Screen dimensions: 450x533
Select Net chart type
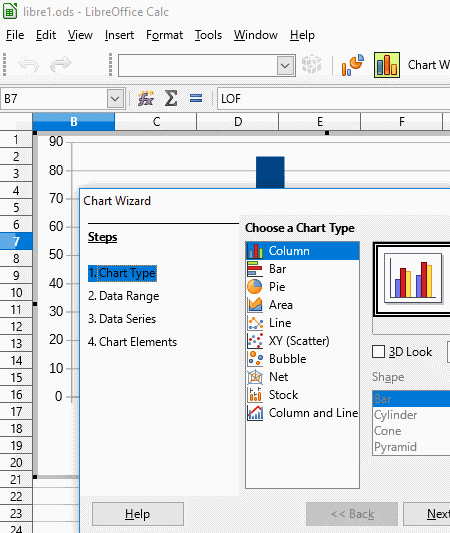point(302,377)
